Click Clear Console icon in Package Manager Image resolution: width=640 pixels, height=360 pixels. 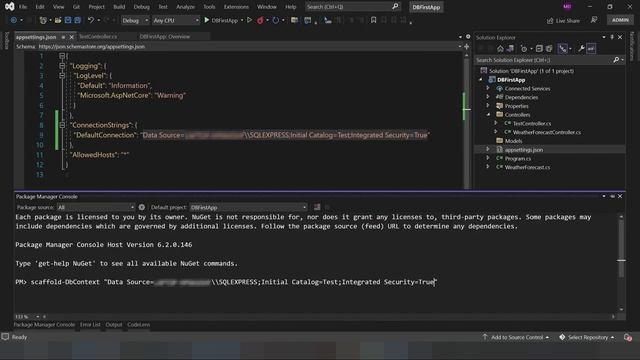[317, 207]
